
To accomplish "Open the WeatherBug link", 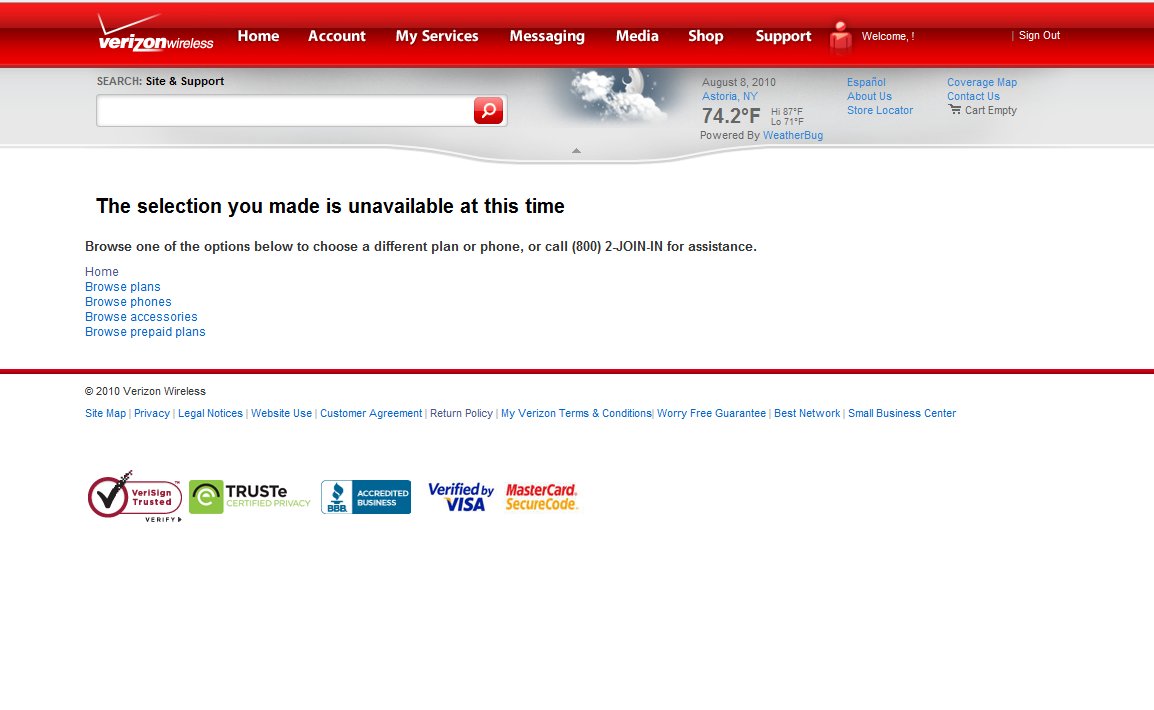I will pyautogui.click(x=793, y=135).
